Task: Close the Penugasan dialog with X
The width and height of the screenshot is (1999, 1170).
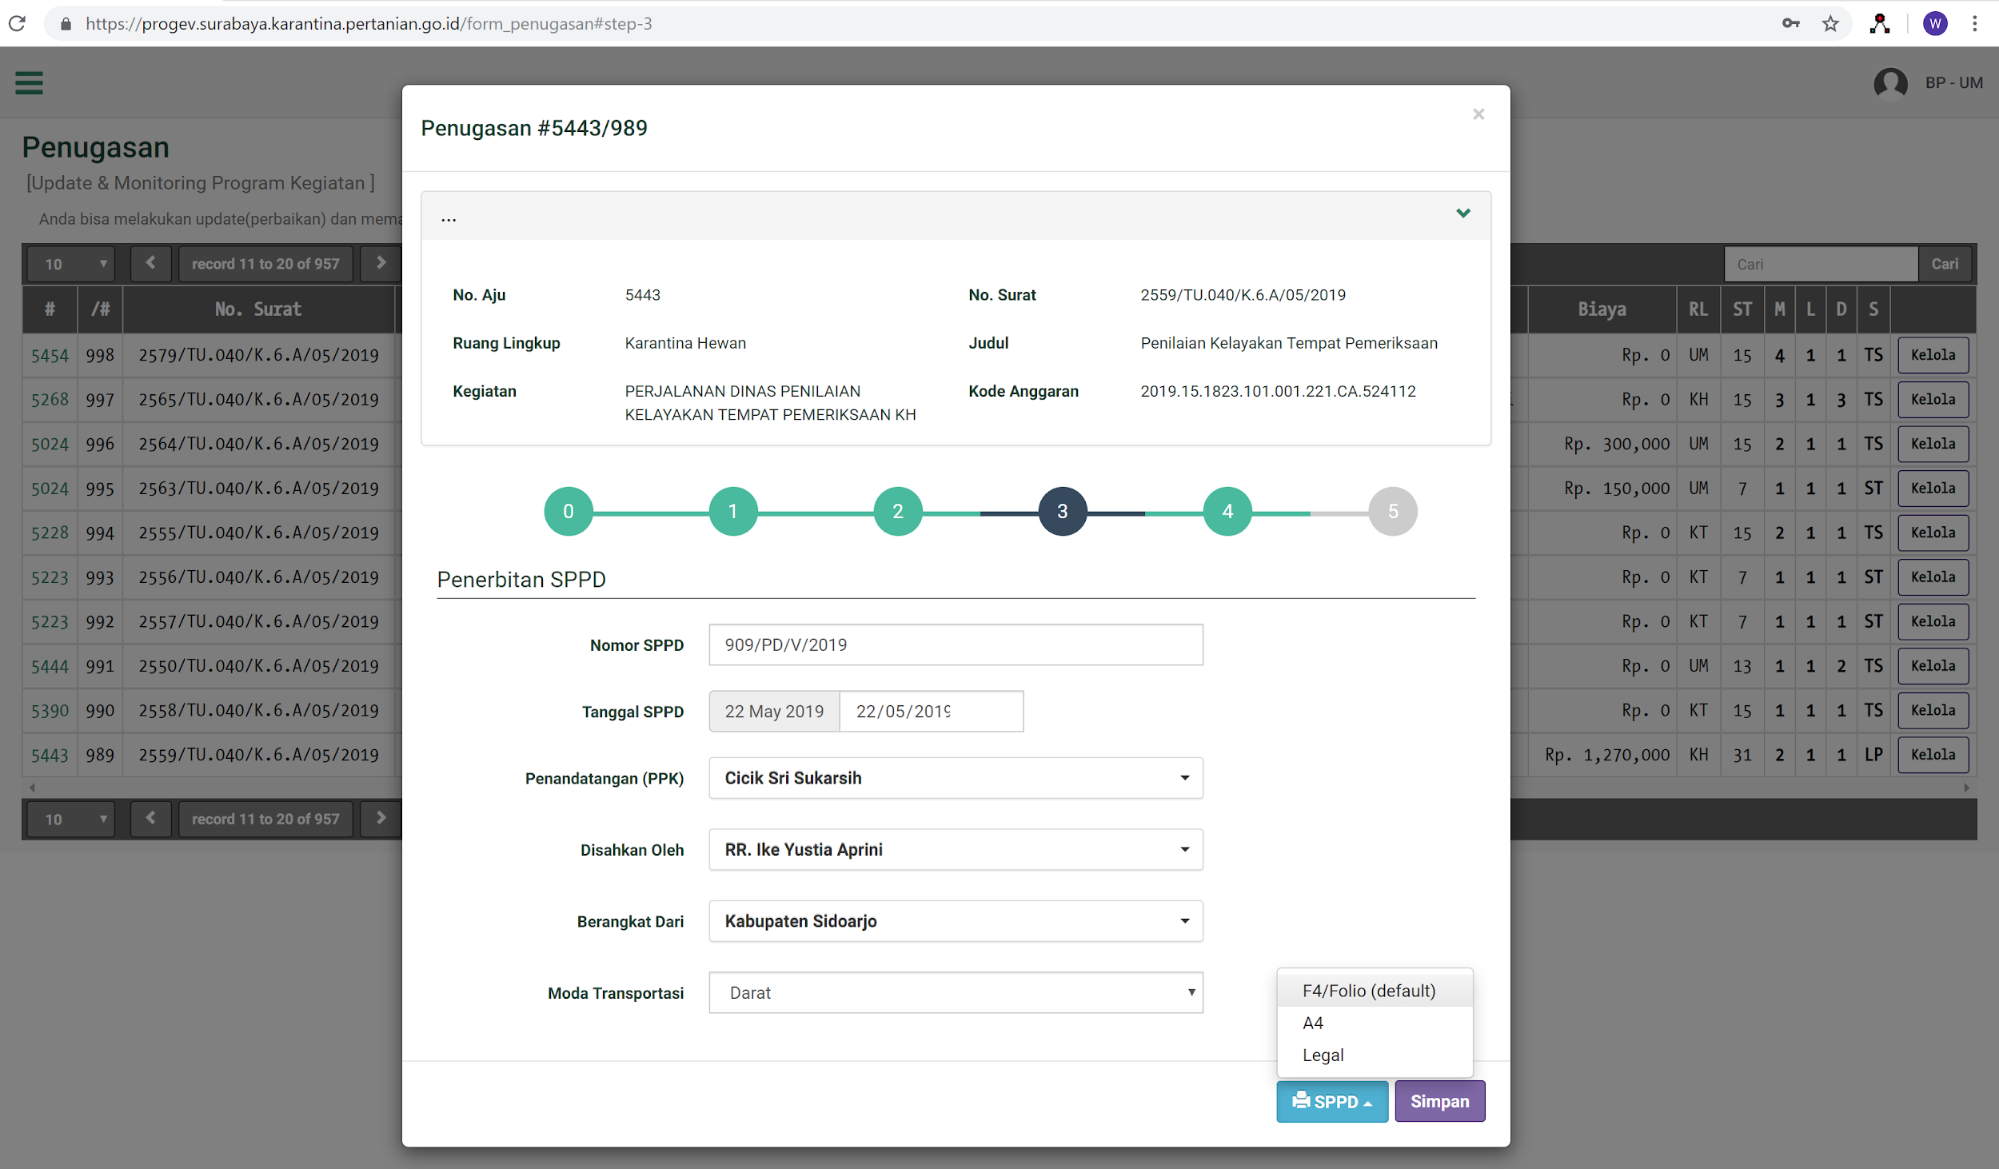Action: coord(1478,114)
